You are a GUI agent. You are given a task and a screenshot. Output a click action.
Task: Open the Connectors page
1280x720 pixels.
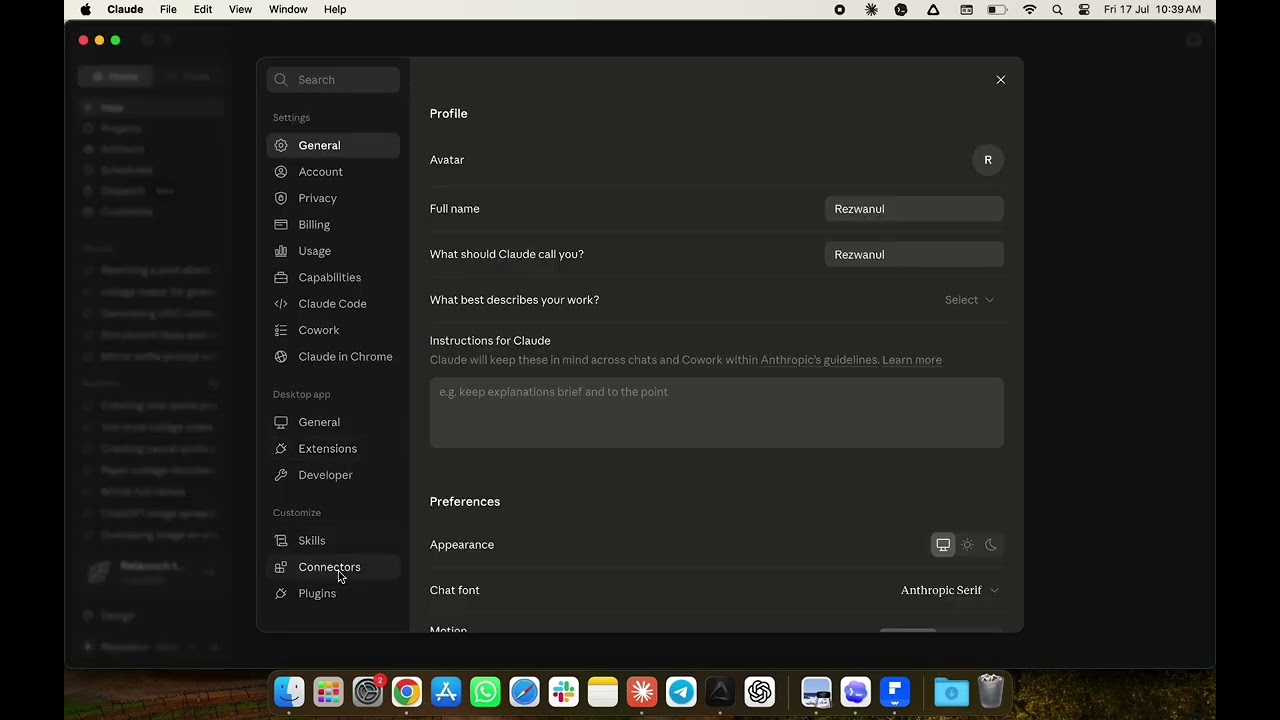click(x=333, y=567)
